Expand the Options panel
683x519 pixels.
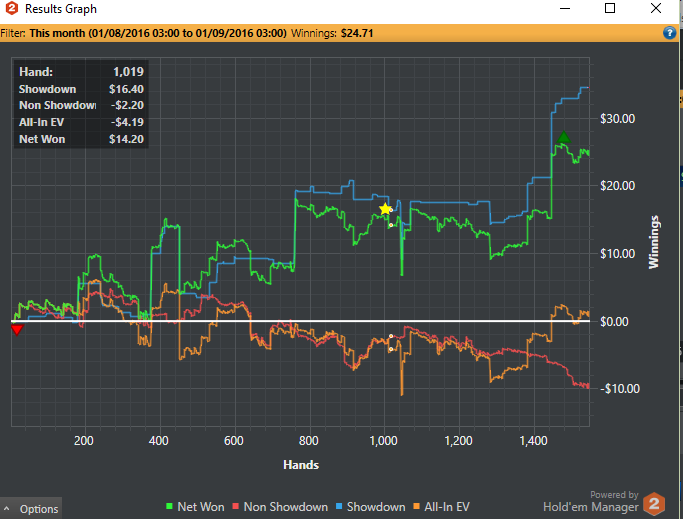31,509
